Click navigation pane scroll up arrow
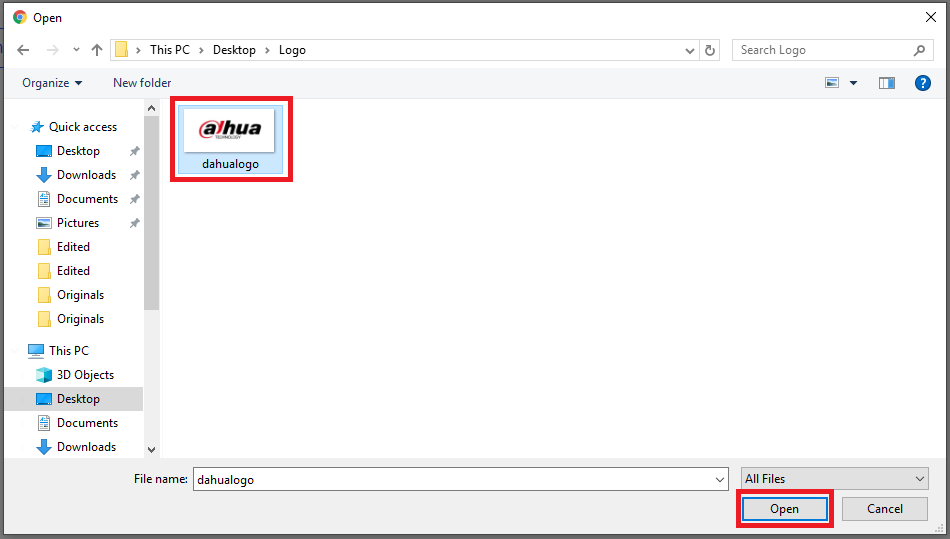The height and width of the screenshot is (539, 950). coord(151,108)
